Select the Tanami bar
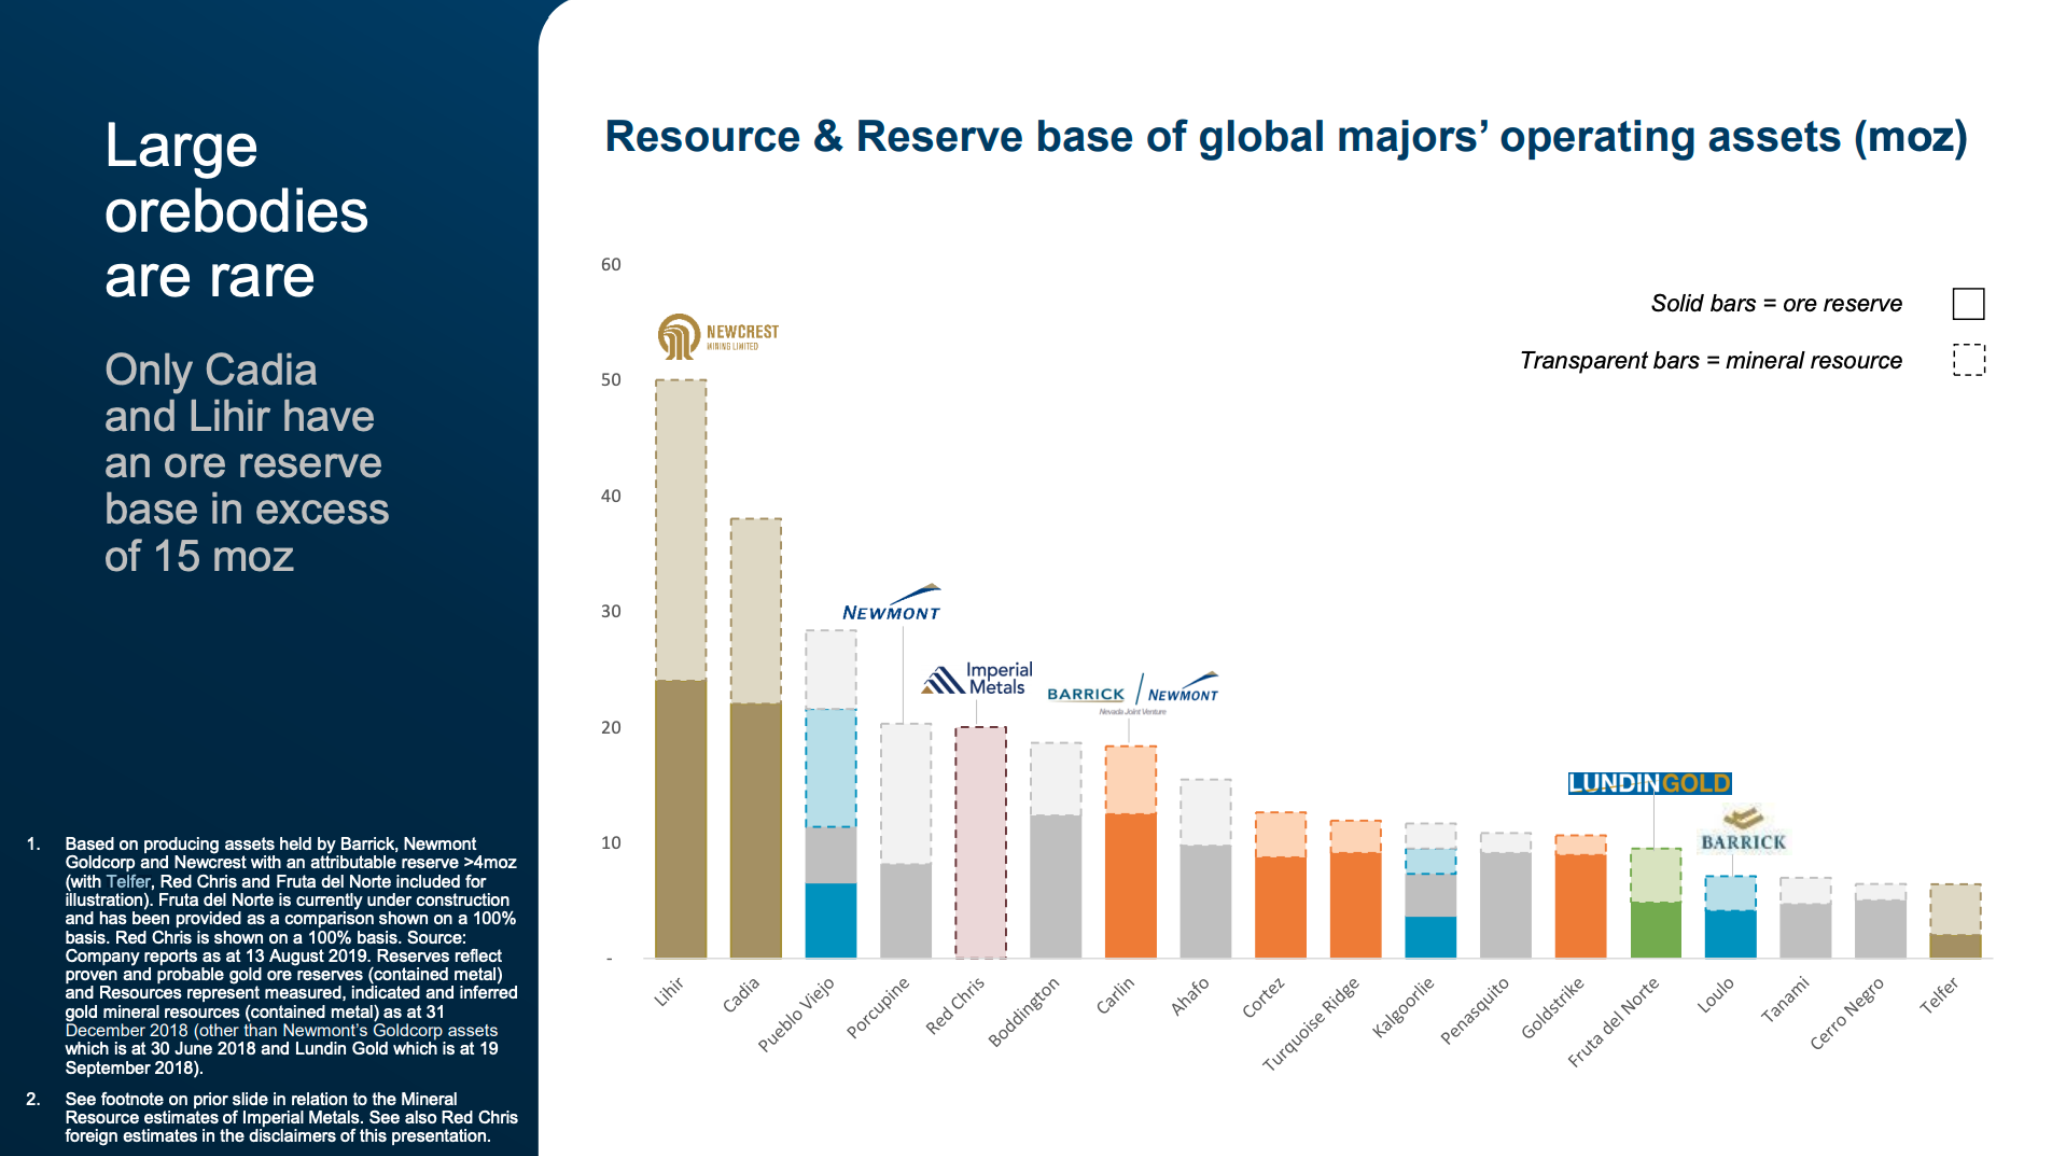Image resolution: width=2062 pixels, height=1156 pixels. tap(1806, 918)
